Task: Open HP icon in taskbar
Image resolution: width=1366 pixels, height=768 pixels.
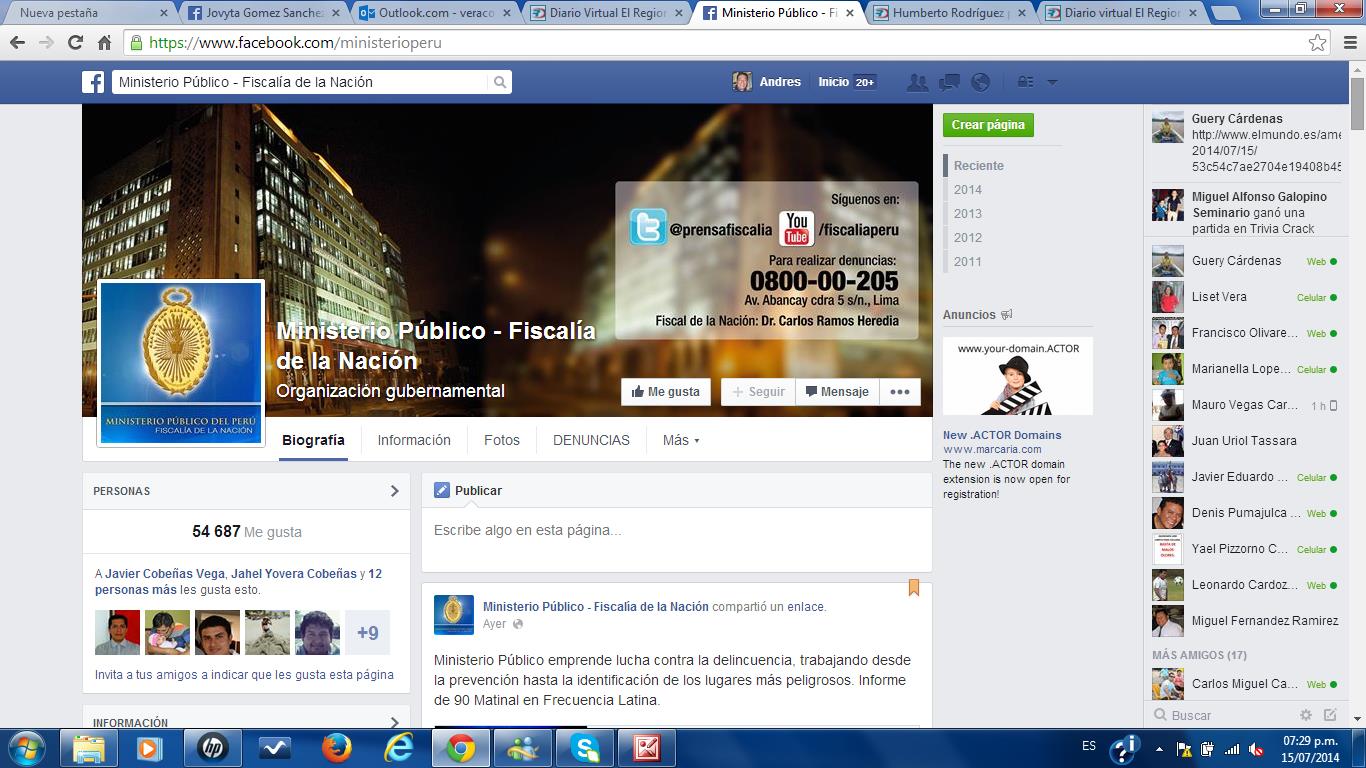Action: click(213, 748)
